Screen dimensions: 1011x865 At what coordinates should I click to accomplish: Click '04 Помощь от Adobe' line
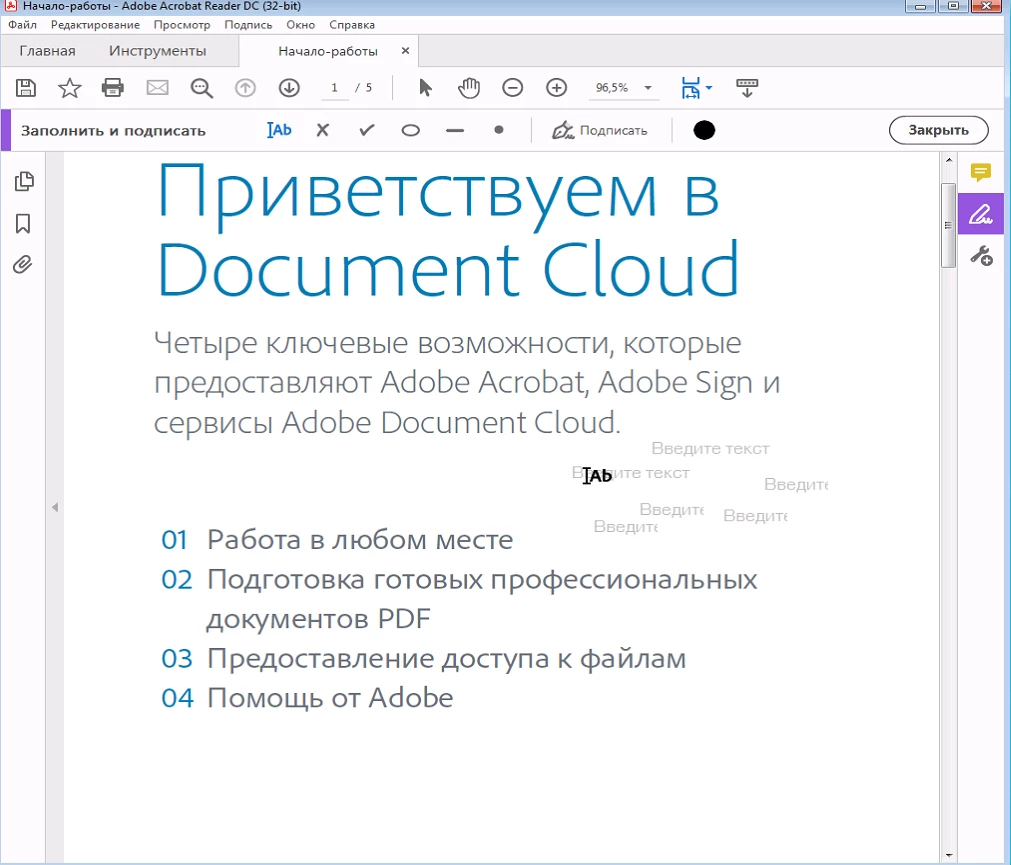click(x=307, y=698)
